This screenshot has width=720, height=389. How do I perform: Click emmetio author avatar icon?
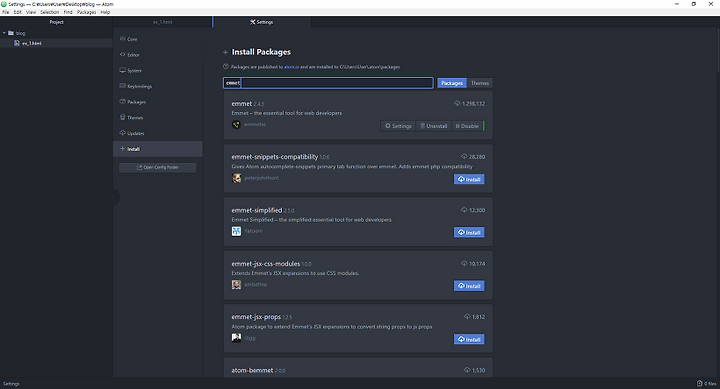(x=236, y=124)
